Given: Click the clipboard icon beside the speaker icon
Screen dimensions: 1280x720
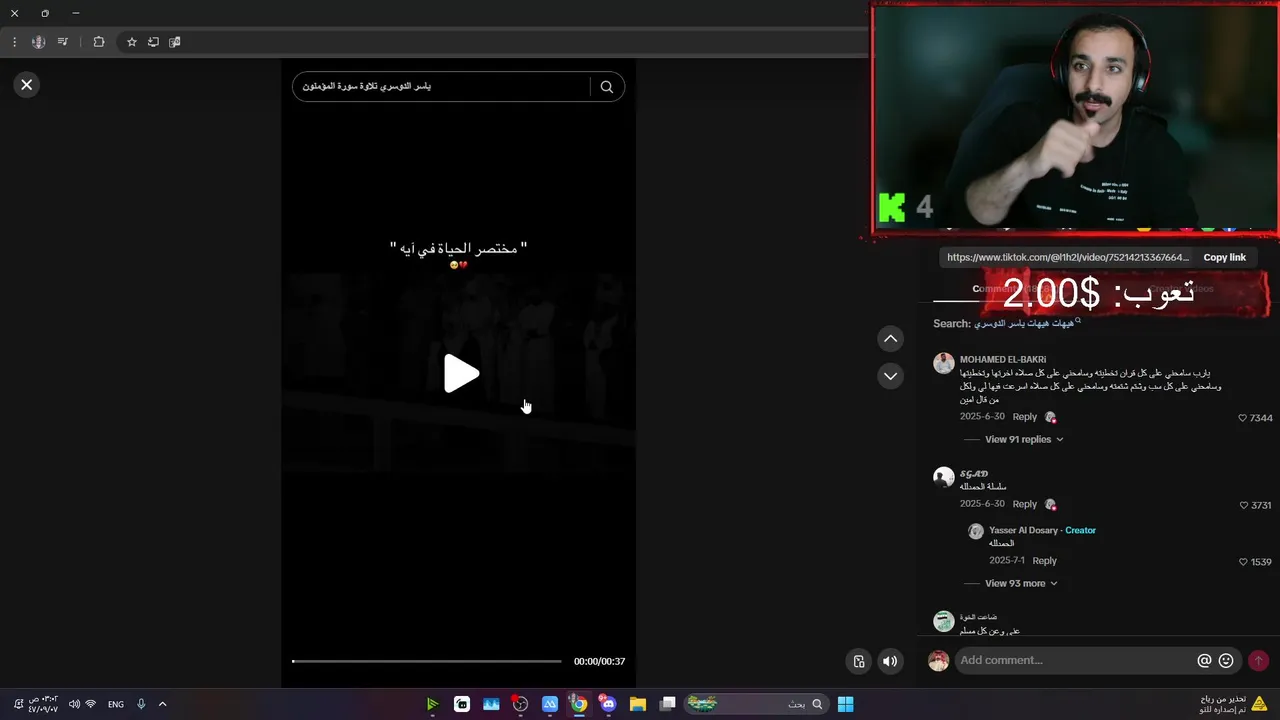Looking at the screenshot, I should tap(858, 661).
